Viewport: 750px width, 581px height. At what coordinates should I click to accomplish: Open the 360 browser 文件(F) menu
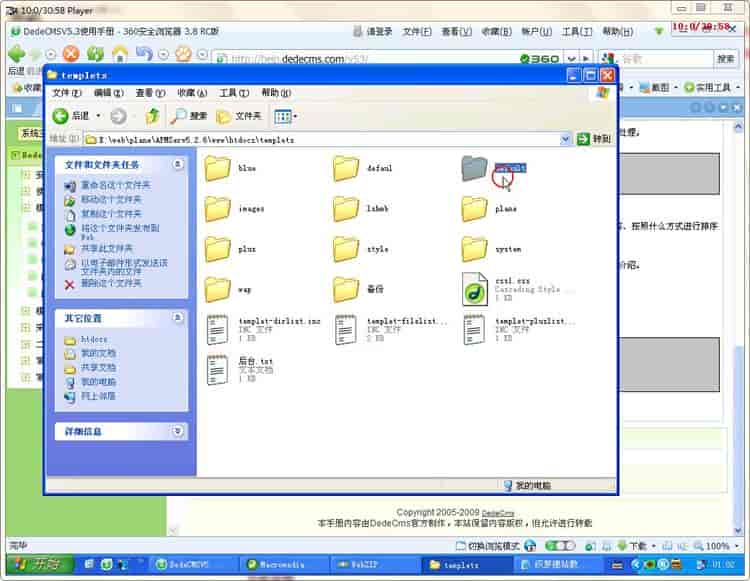417,32
